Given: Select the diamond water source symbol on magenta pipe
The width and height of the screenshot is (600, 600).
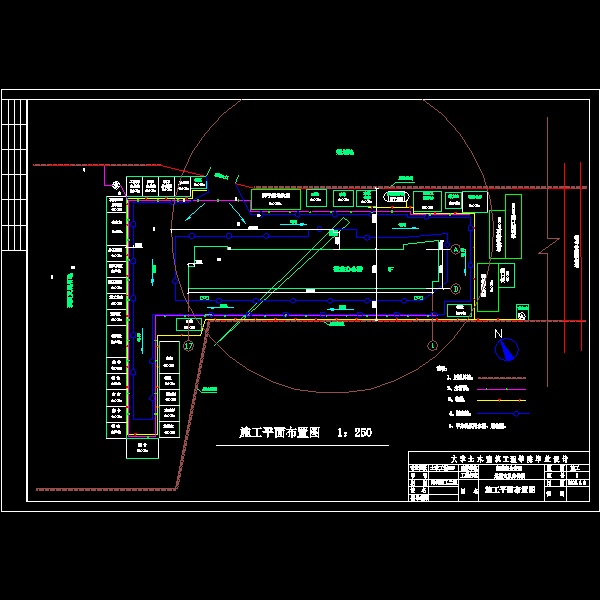Looking at the screenshot, I should pyautogui.click(x=116, y=185).
